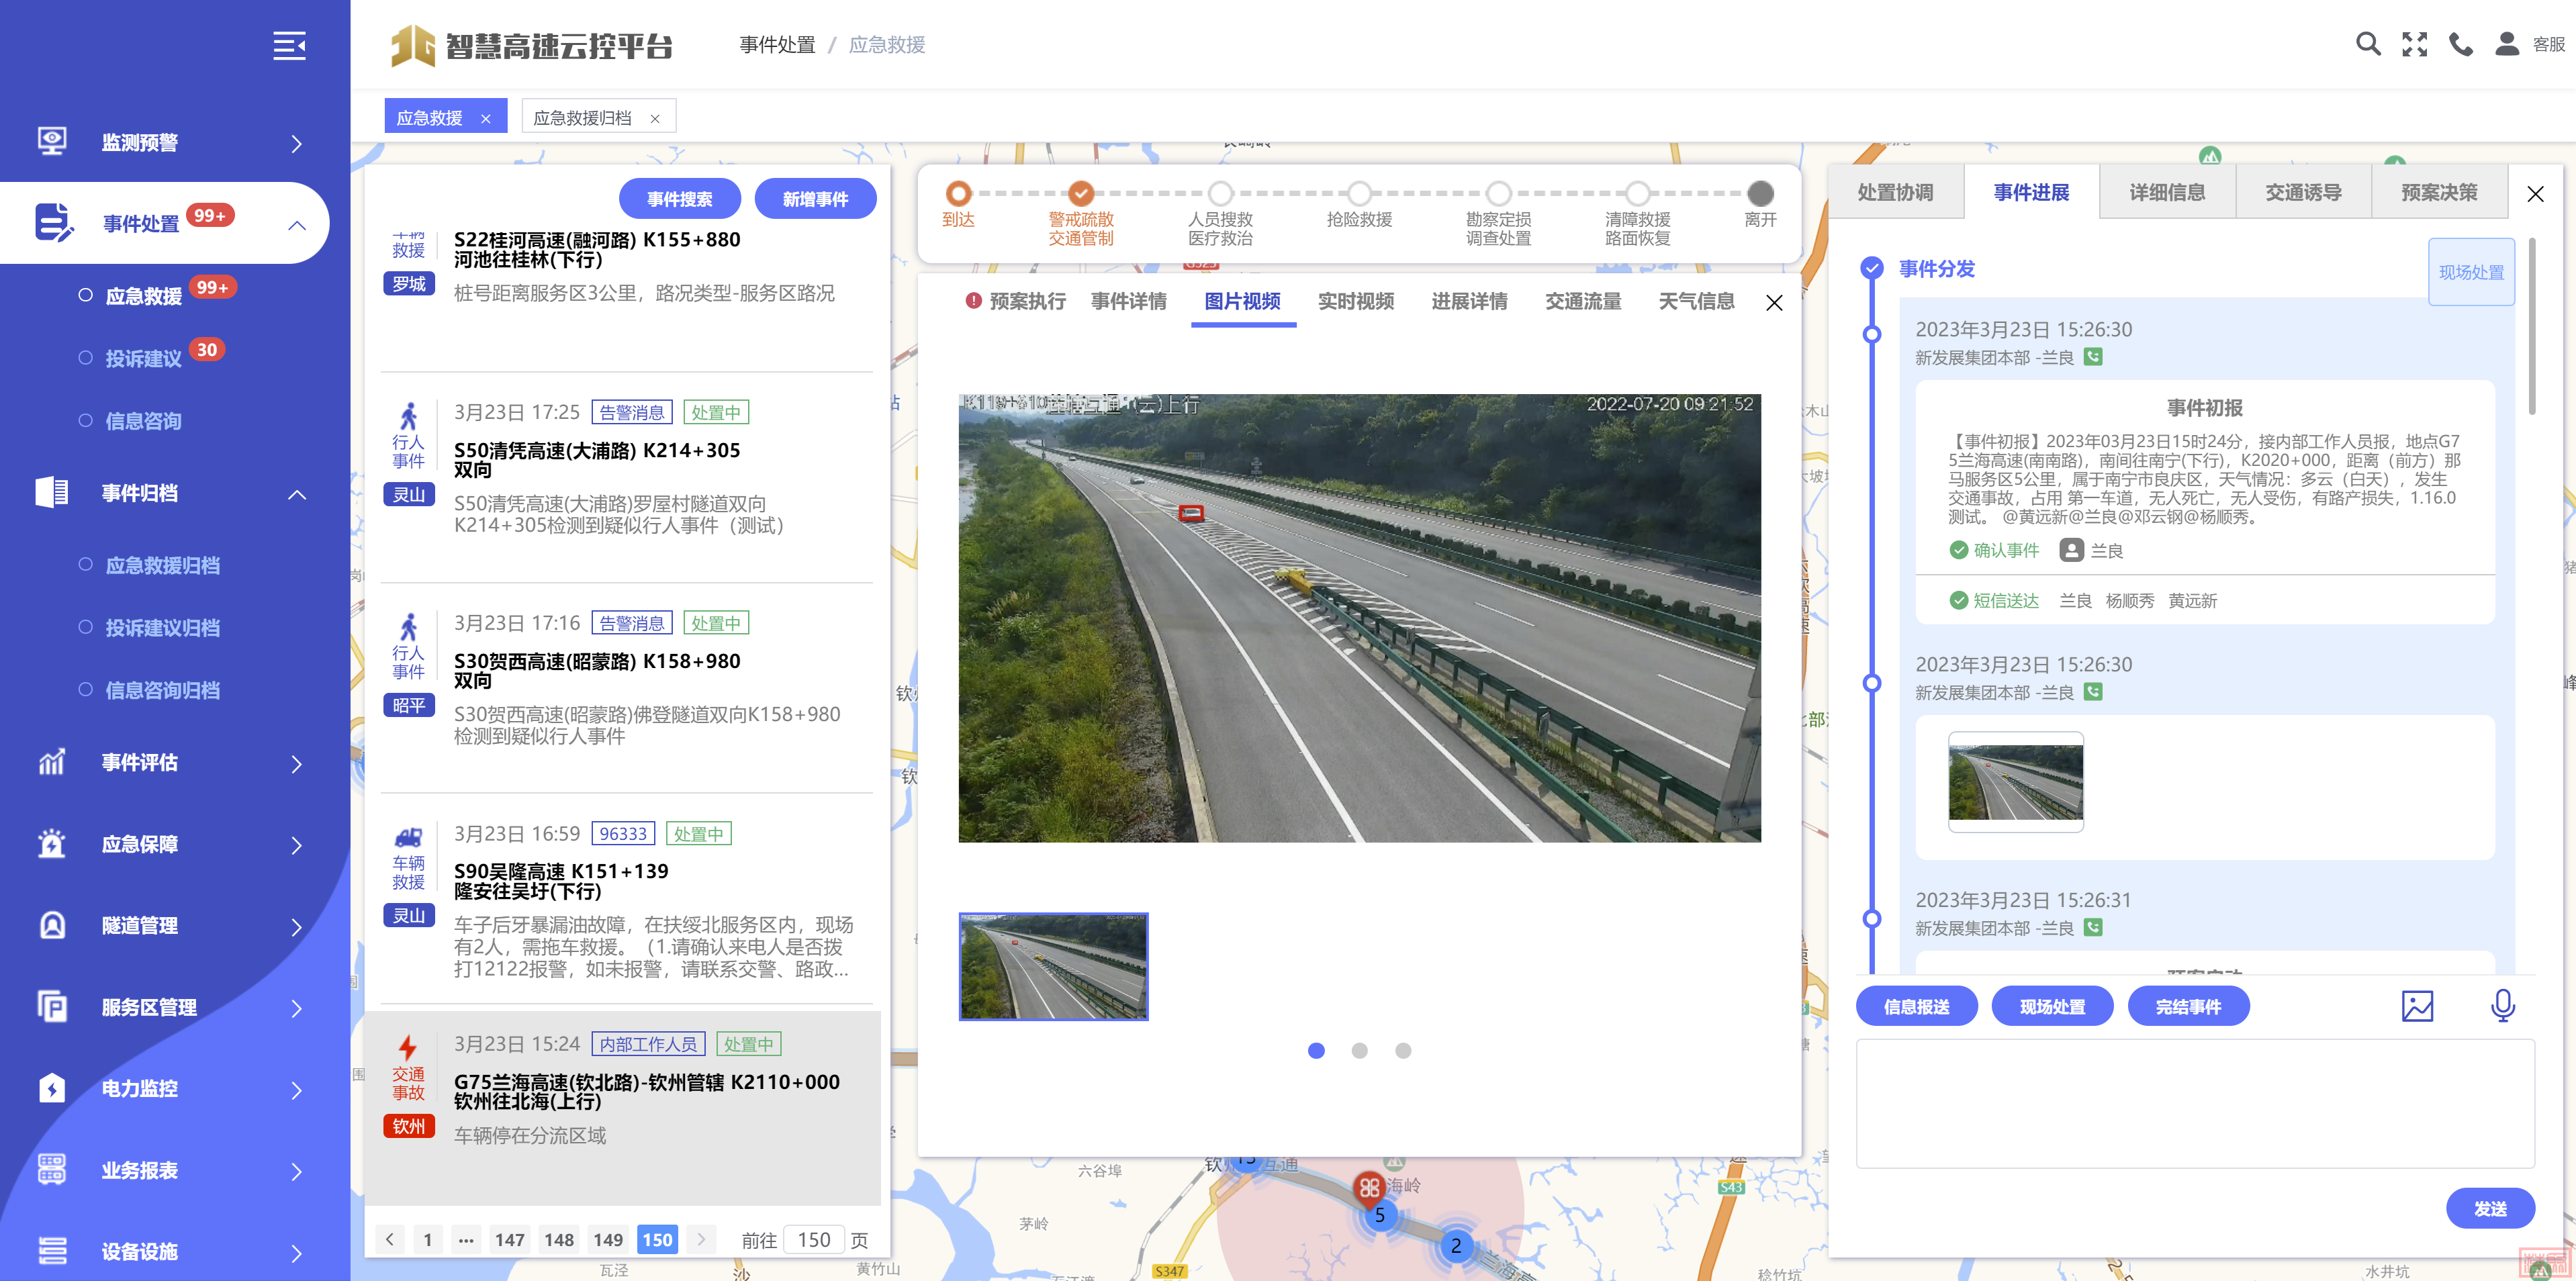The width and height of the screenshot is (2576, 1281).
Task: Toggle fullscreen with the expand icon
Action: (x=2414, y=44)
